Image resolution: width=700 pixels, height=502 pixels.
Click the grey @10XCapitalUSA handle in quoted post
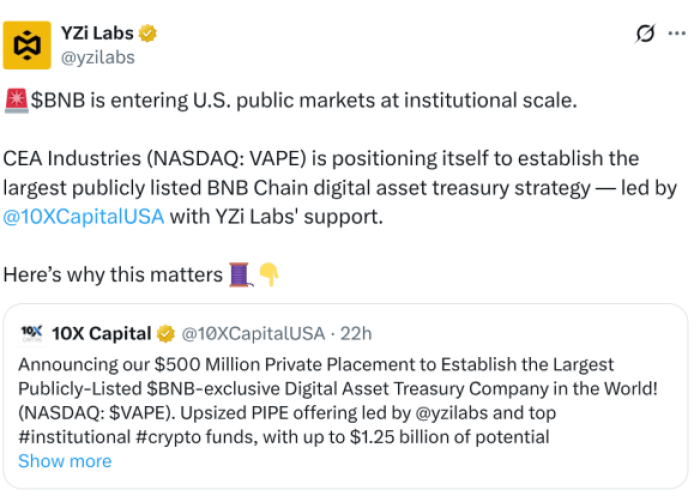(252, 333)
